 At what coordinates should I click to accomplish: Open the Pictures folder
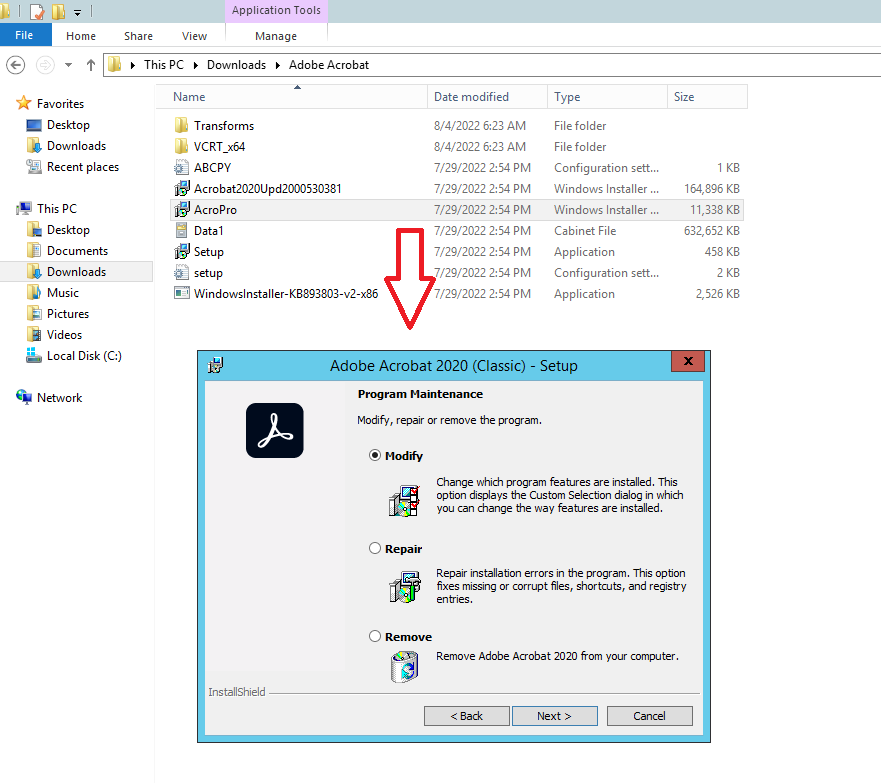click(67, 313)
